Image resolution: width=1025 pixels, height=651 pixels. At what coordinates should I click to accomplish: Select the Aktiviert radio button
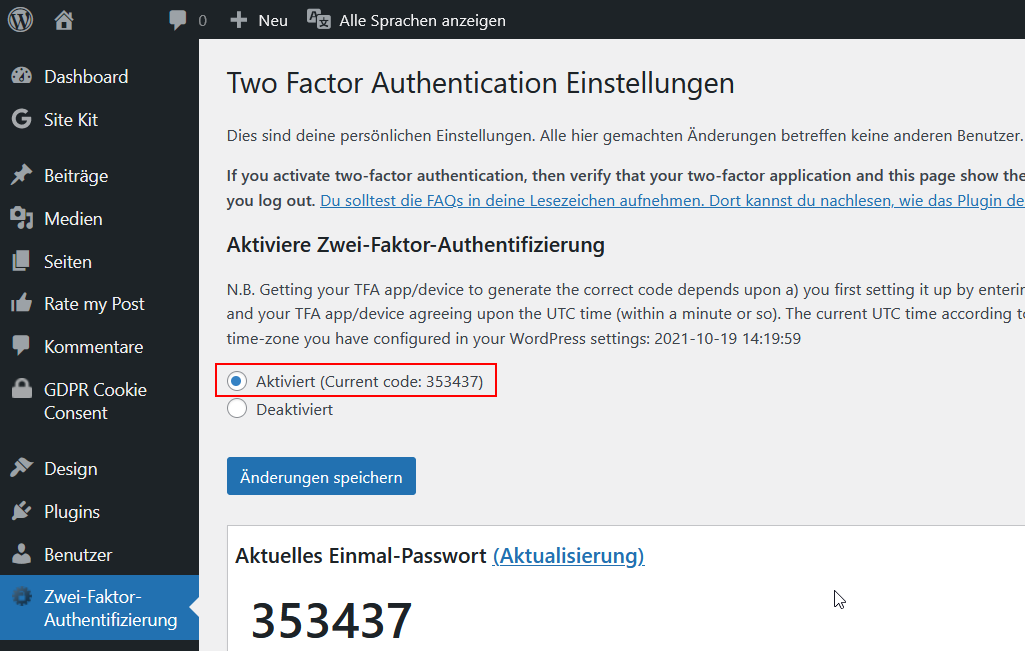[236, 380]
